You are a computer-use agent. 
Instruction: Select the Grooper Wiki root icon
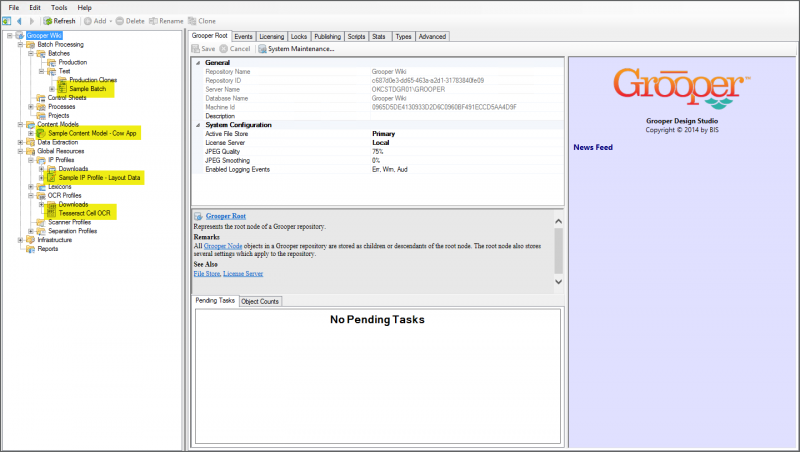19,36
